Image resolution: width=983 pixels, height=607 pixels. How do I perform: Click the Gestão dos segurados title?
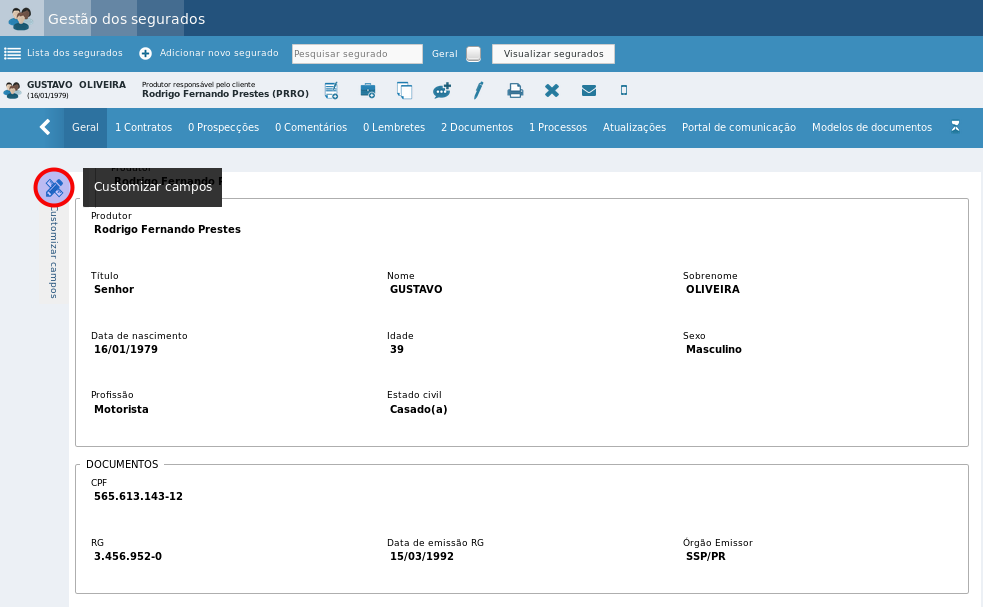(x=127, y=19)
